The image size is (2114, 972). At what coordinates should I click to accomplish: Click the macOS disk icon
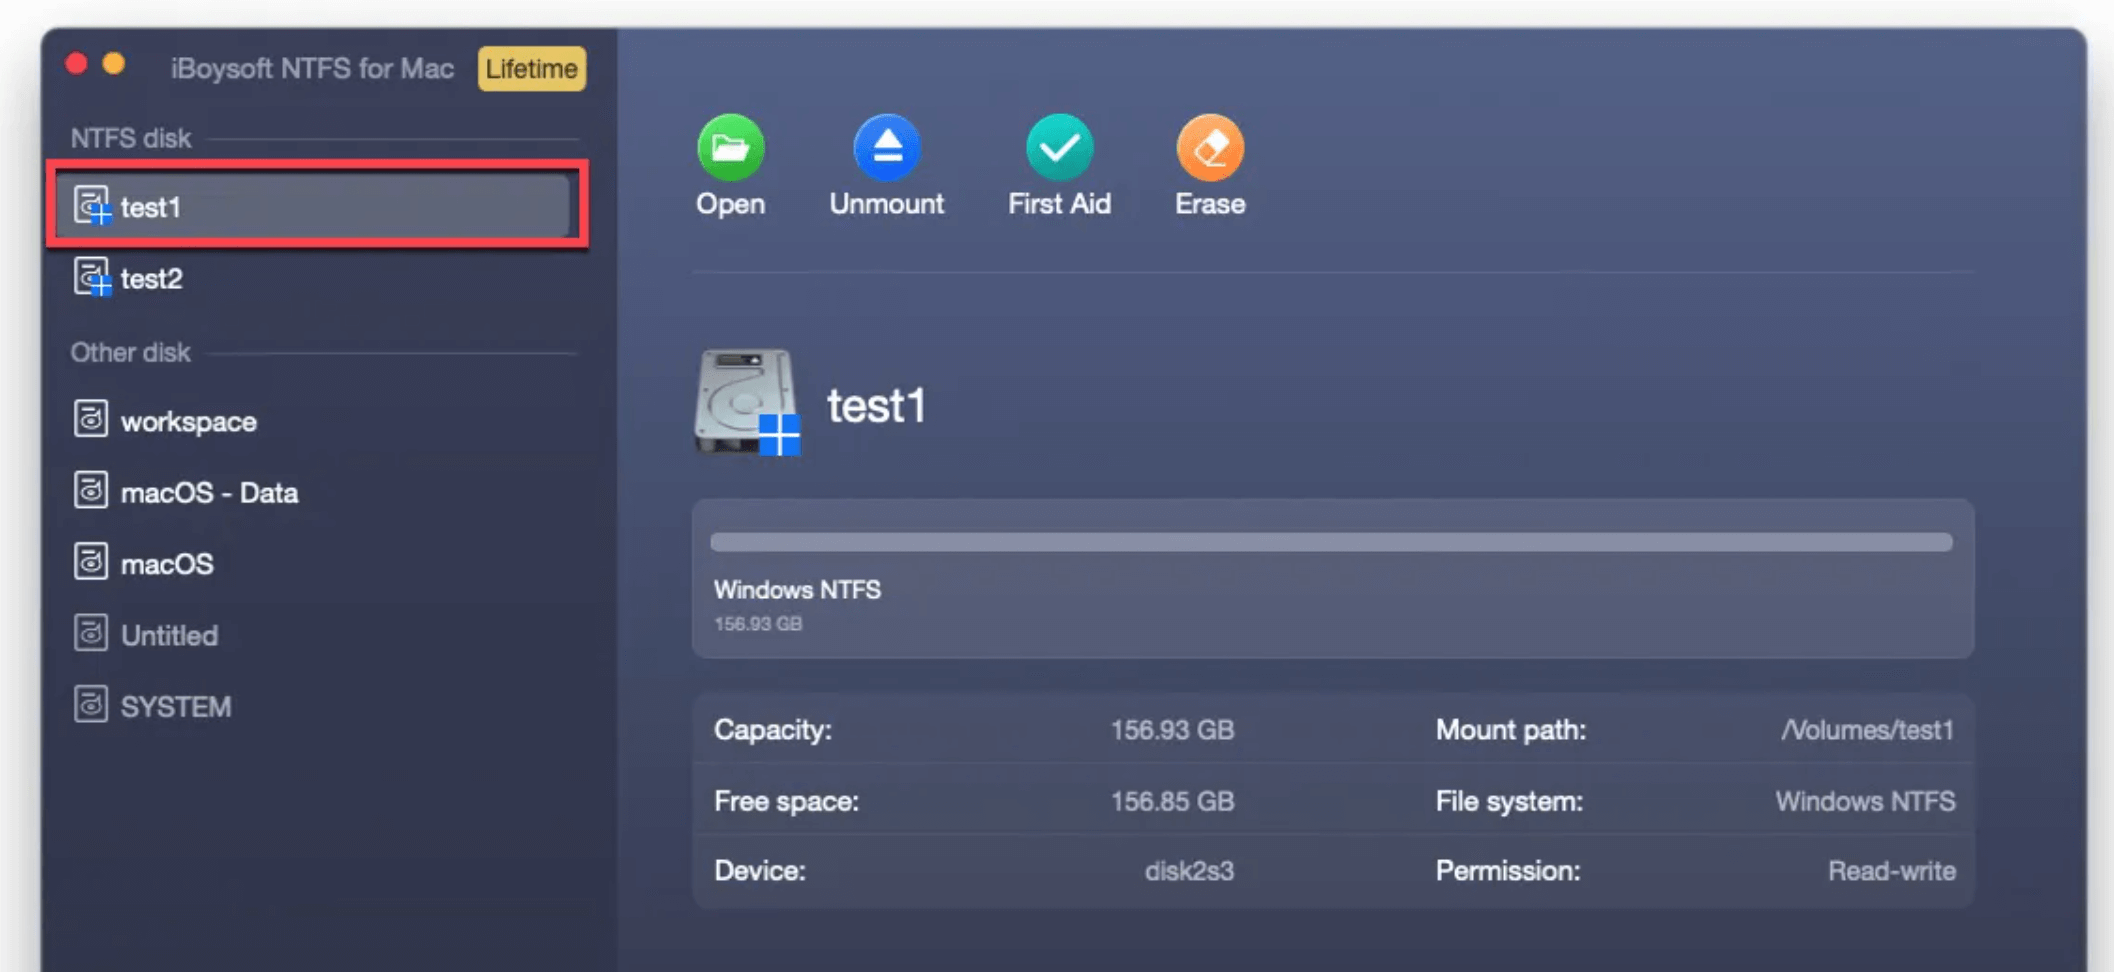(90, 563)
